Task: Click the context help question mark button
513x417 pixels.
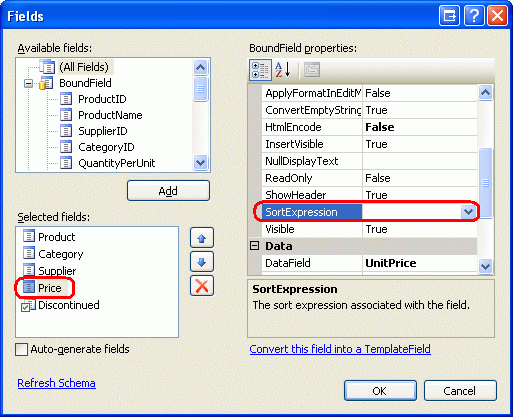Action: click(474, 16)
